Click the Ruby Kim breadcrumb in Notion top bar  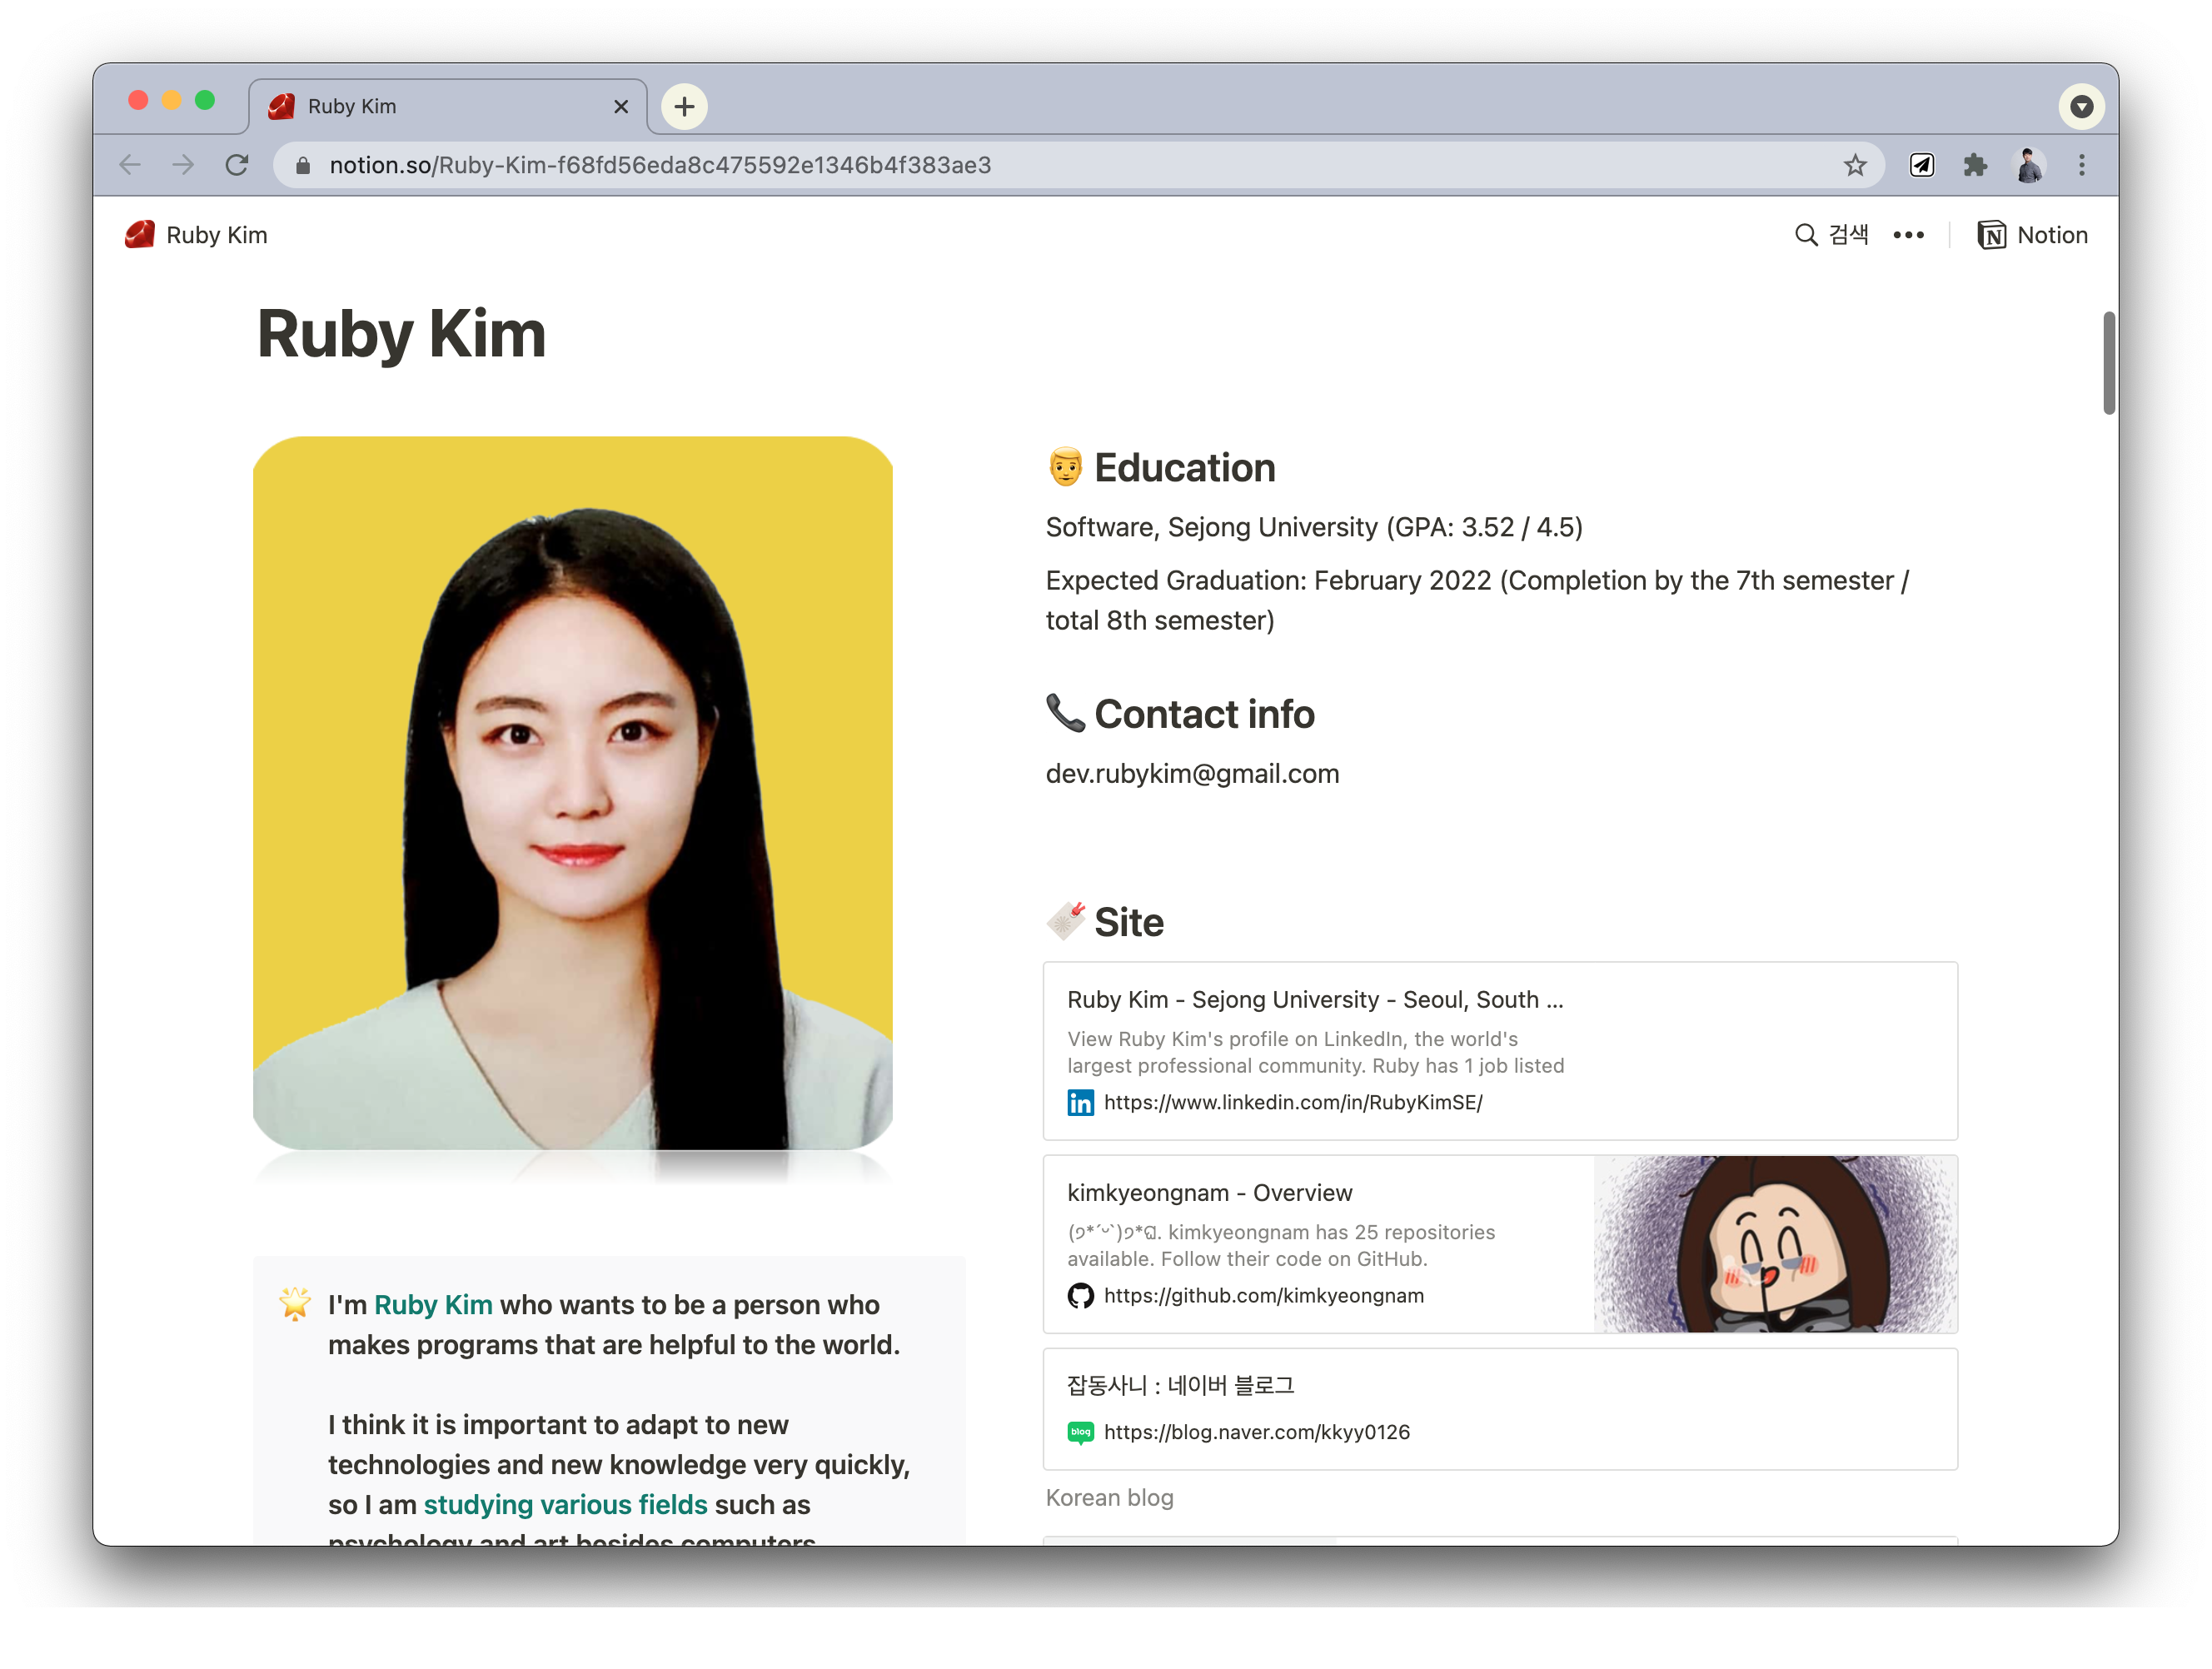197,235
